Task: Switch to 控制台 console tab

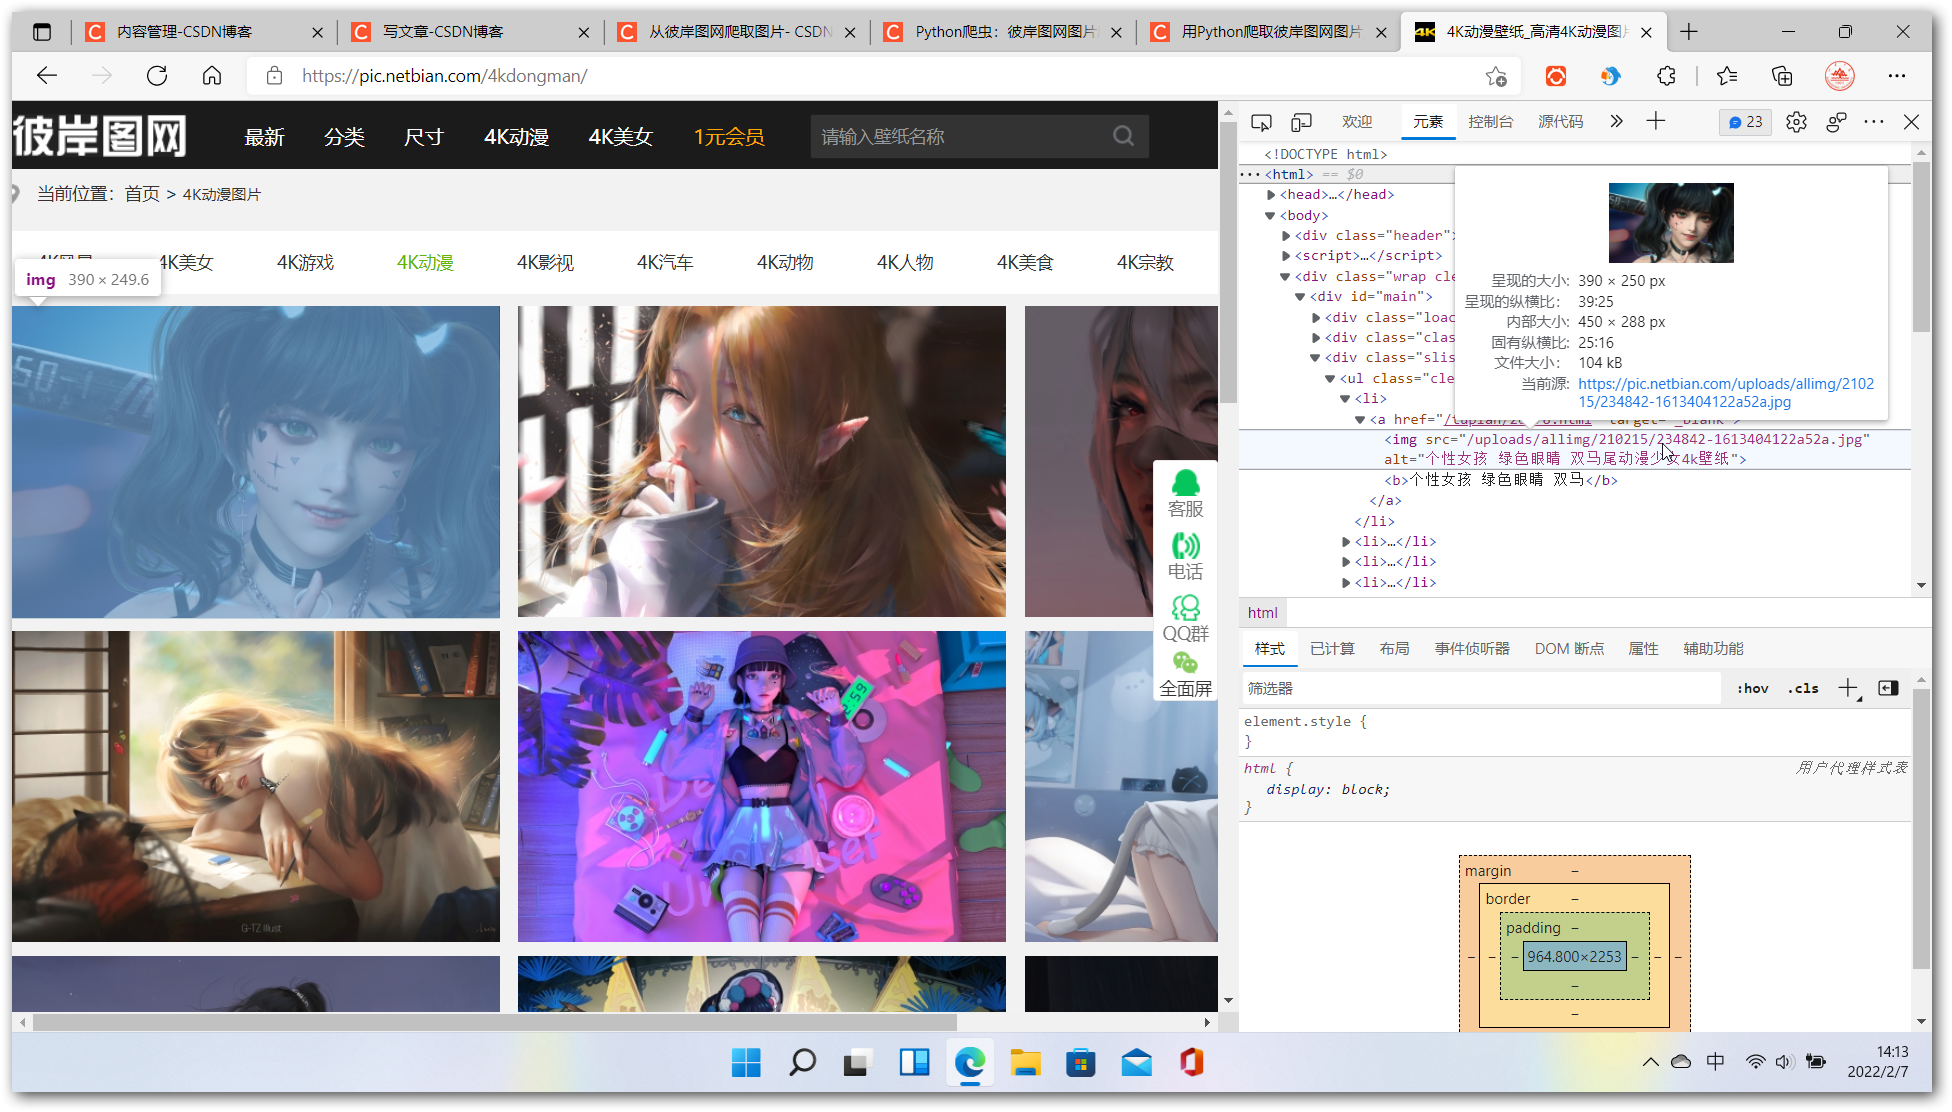Action: click(x=1490, y=122)
